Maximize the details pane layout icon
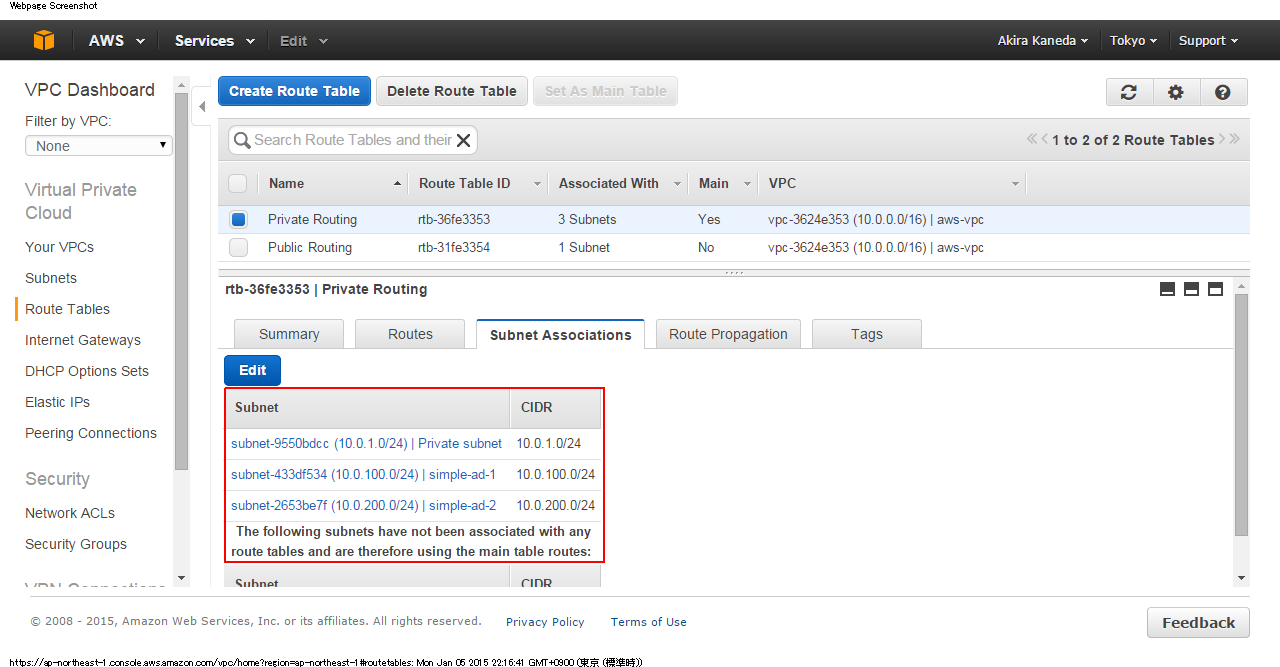The height and width of the screenshot is (667, 1280). pos(1215,289)
